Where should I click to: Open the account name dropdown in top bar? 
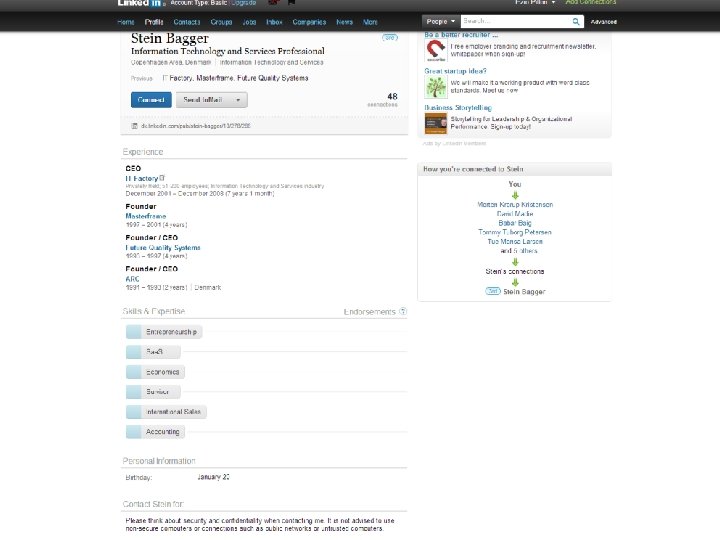pos(535,2)
